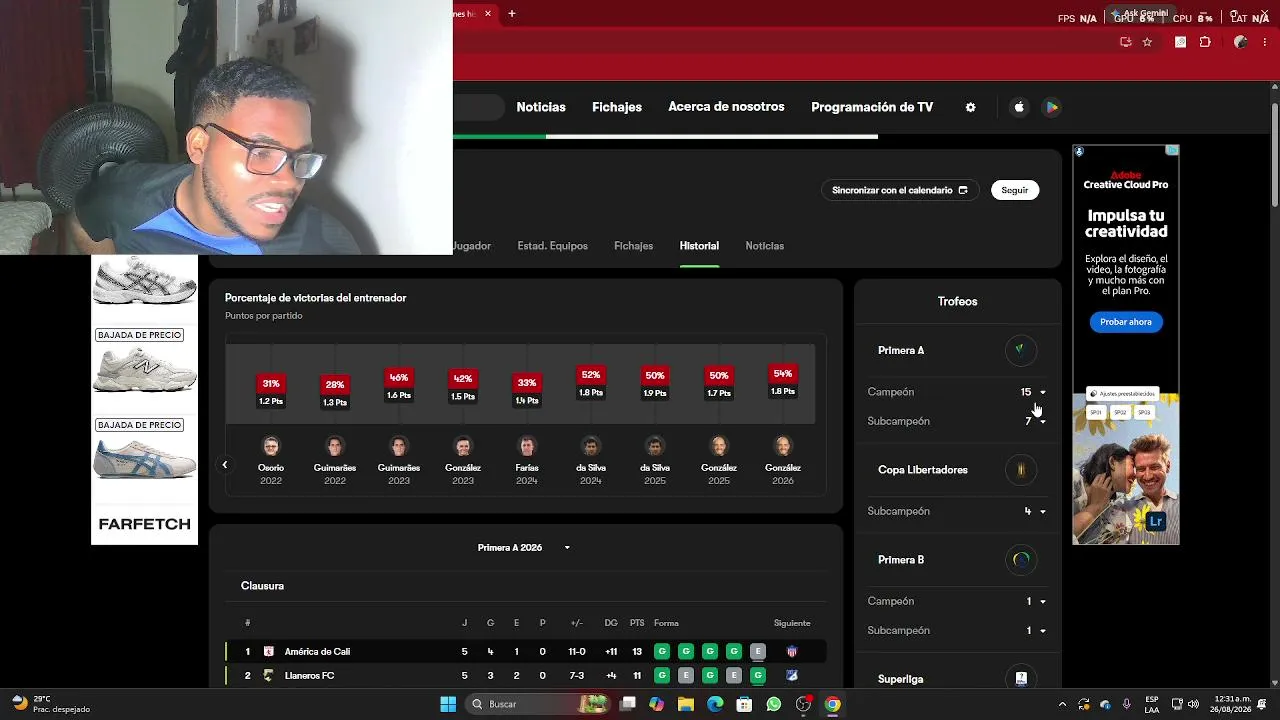This screenshot has width=1280, height=720.
Task: Open the Google Play download icon
Action: [1051, 107]
